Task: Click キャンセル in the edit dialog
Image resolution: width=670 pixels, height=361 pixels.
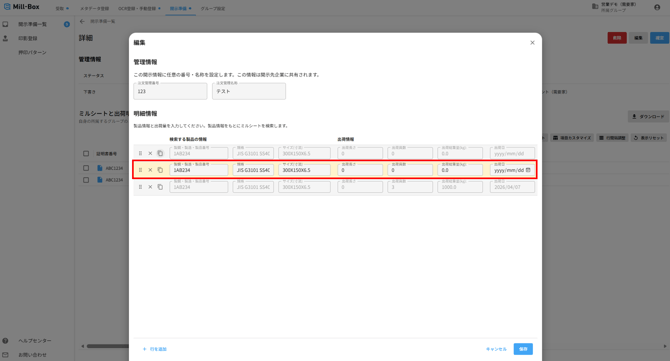Action: (496, 349)
